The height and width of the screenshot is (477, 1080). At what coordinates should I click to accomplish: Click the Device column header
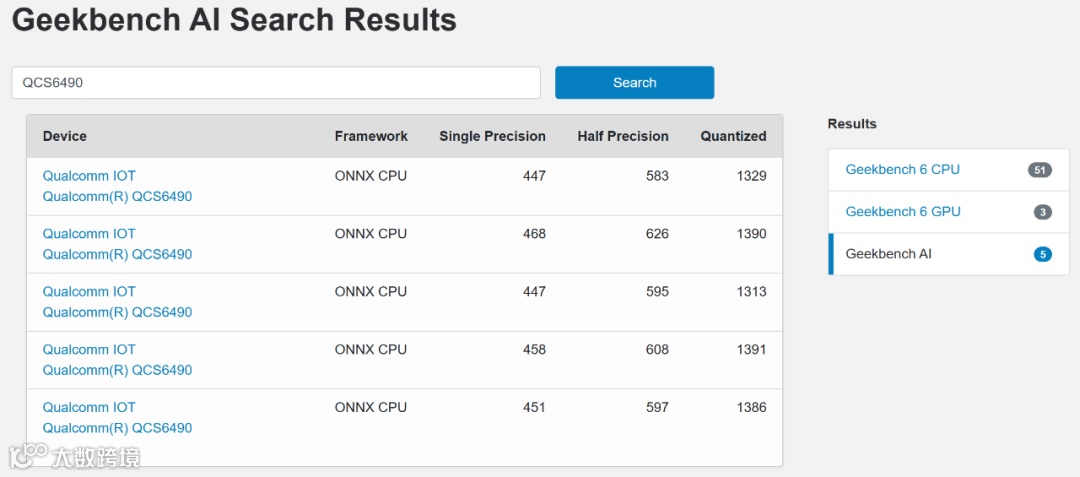tap(65, 136)
